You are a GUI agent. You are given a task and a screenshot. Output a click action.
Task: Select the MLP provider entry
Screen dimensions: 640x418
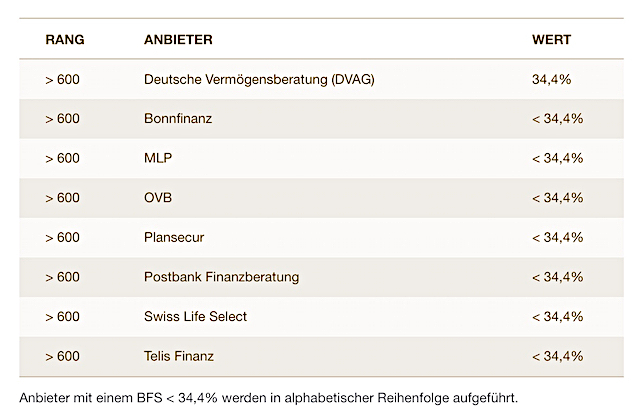click(x=159, y=158)
